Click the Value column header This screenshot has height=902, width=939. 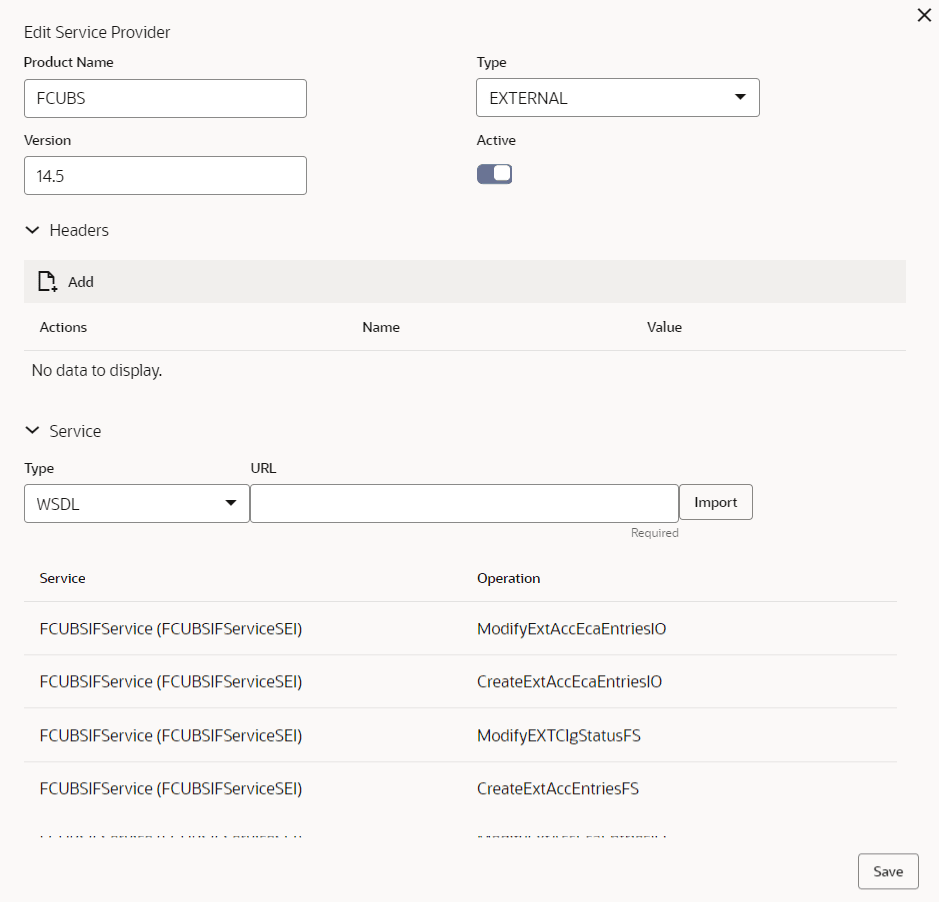[x=664, y=327]
